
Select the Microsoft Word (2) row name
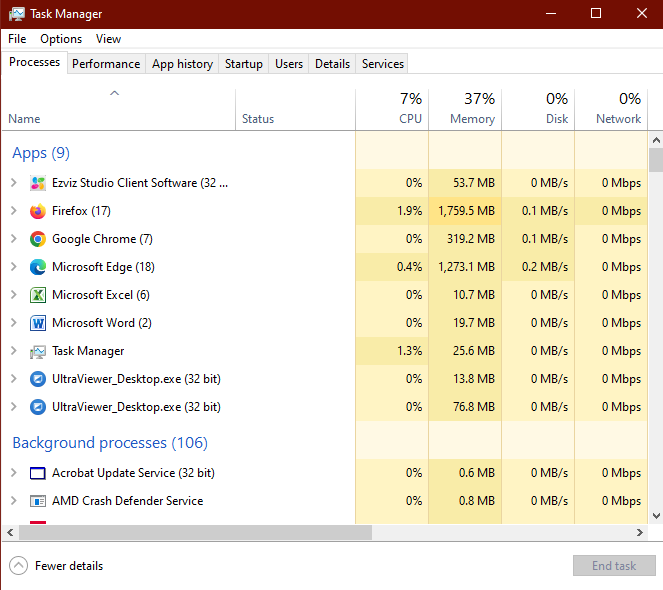102,323
